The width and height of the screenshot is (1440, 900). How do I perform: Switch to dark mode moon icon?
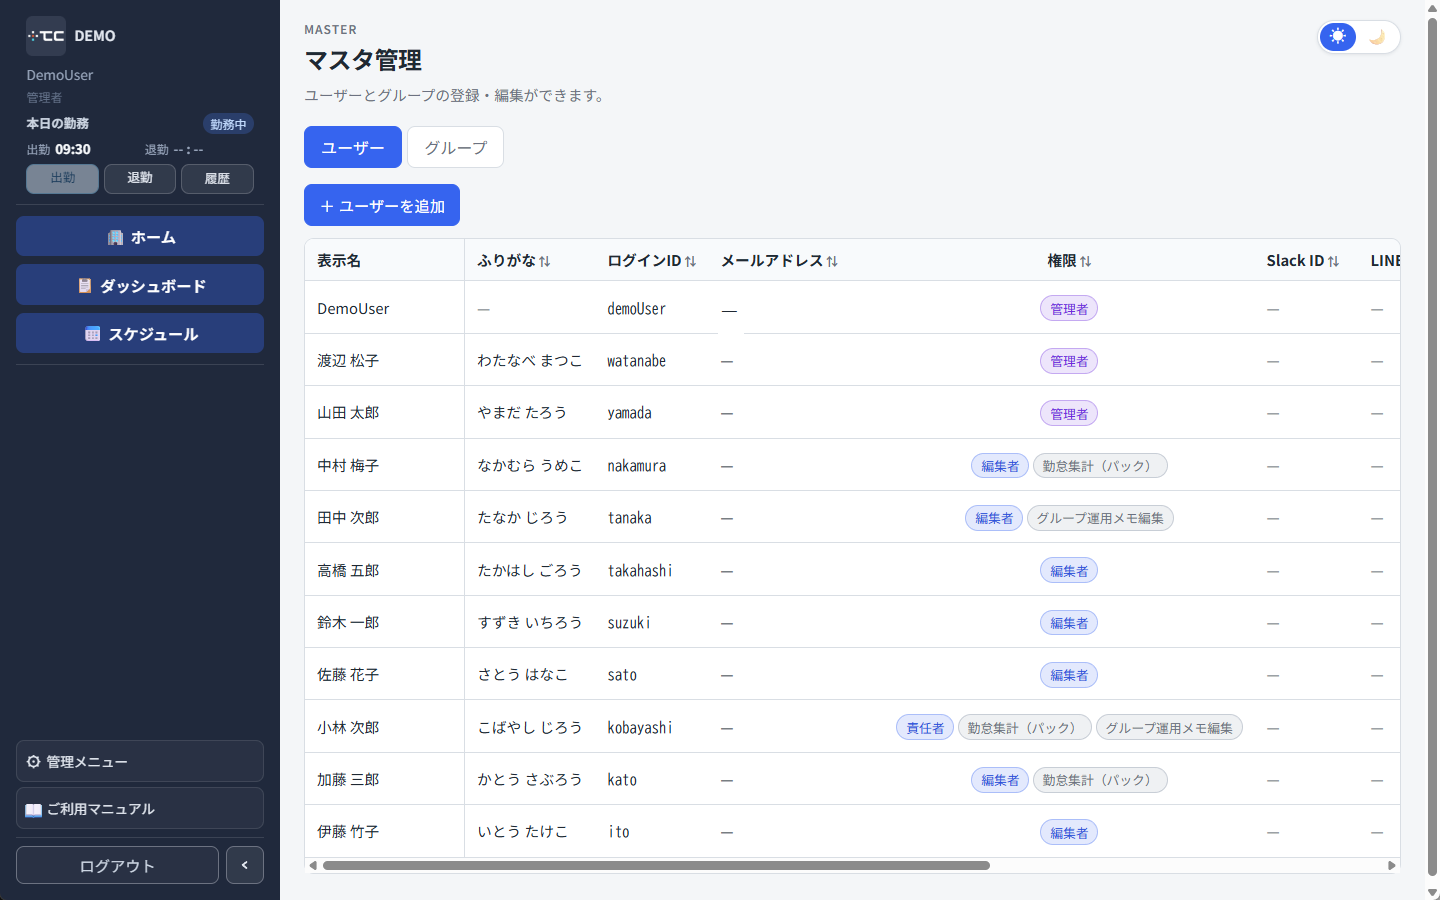click(1377, 37)
